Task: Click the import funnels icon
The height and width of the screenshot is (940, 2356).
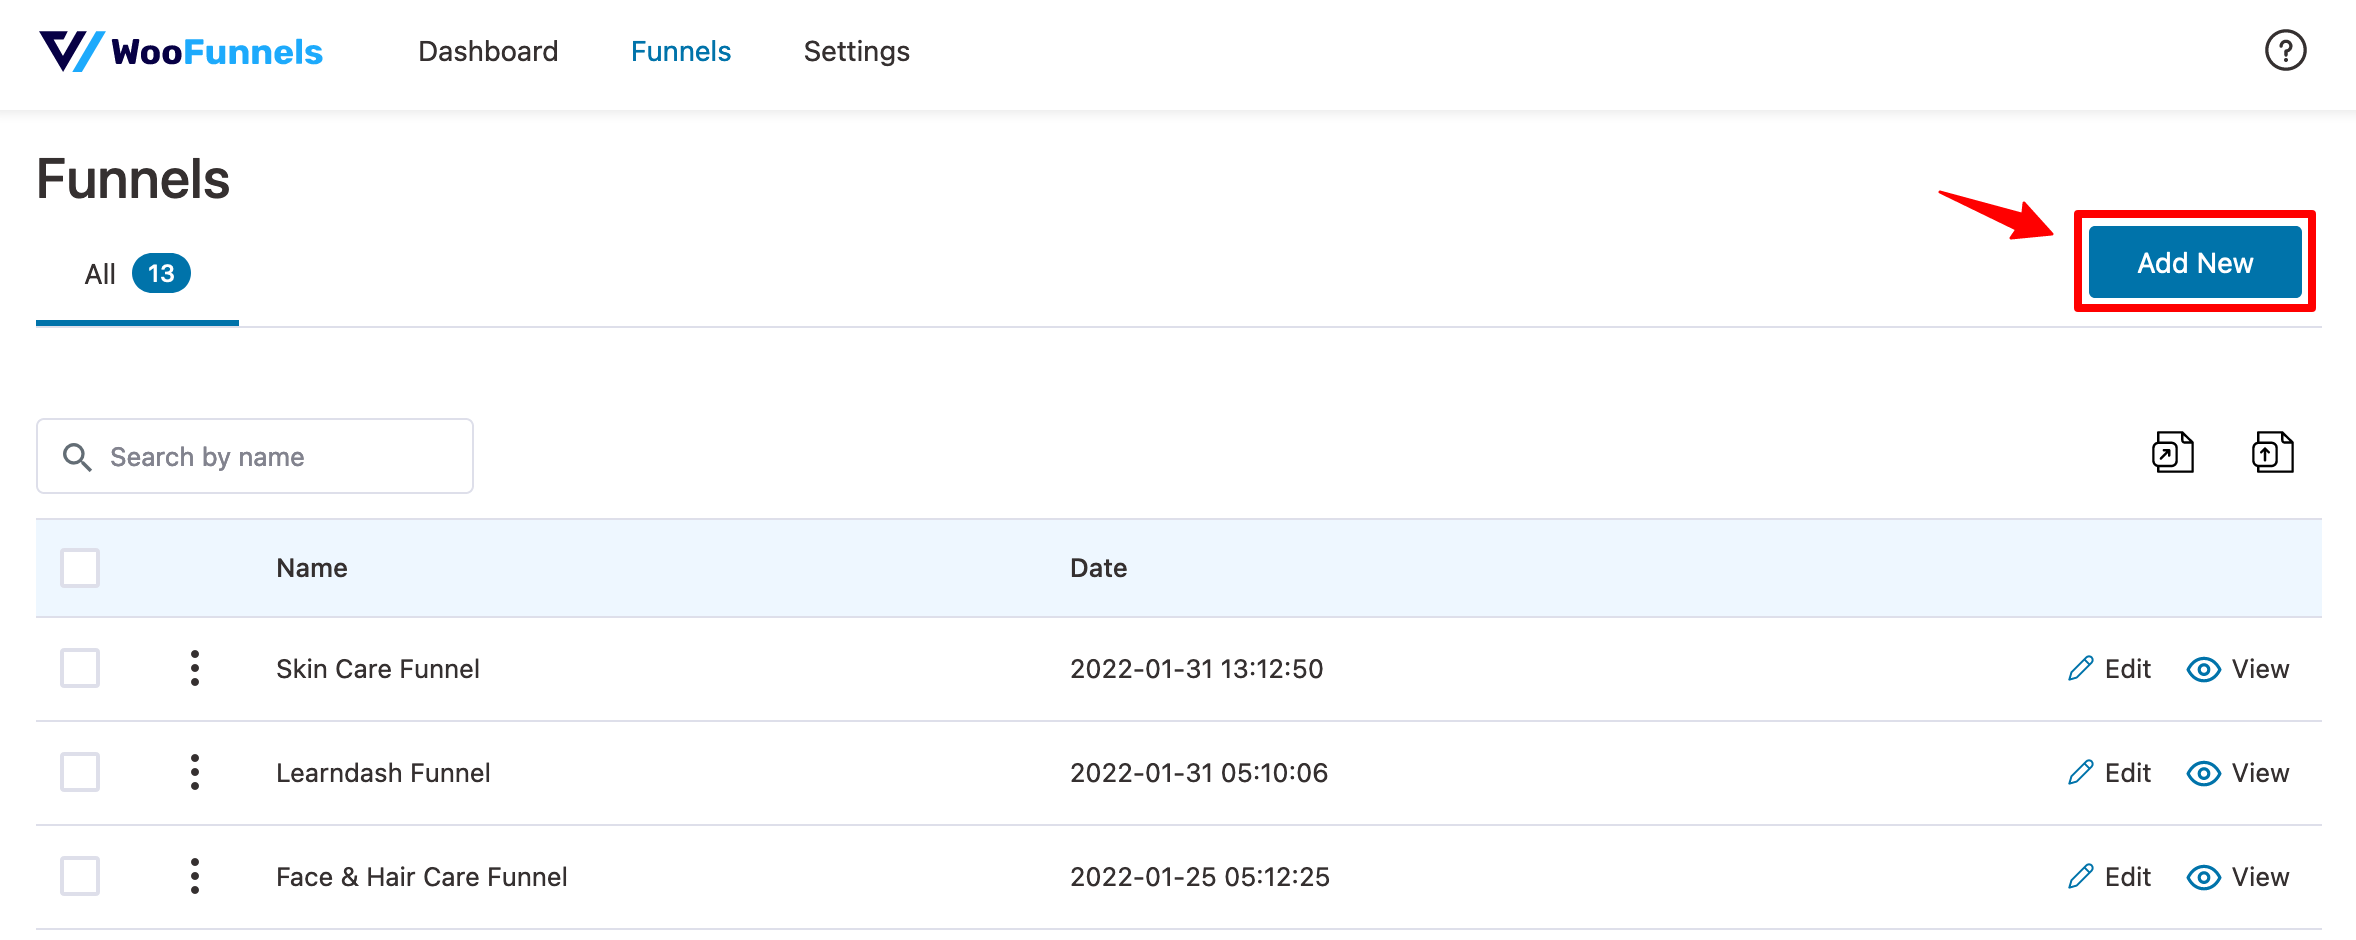Action: click(2270, 452)
